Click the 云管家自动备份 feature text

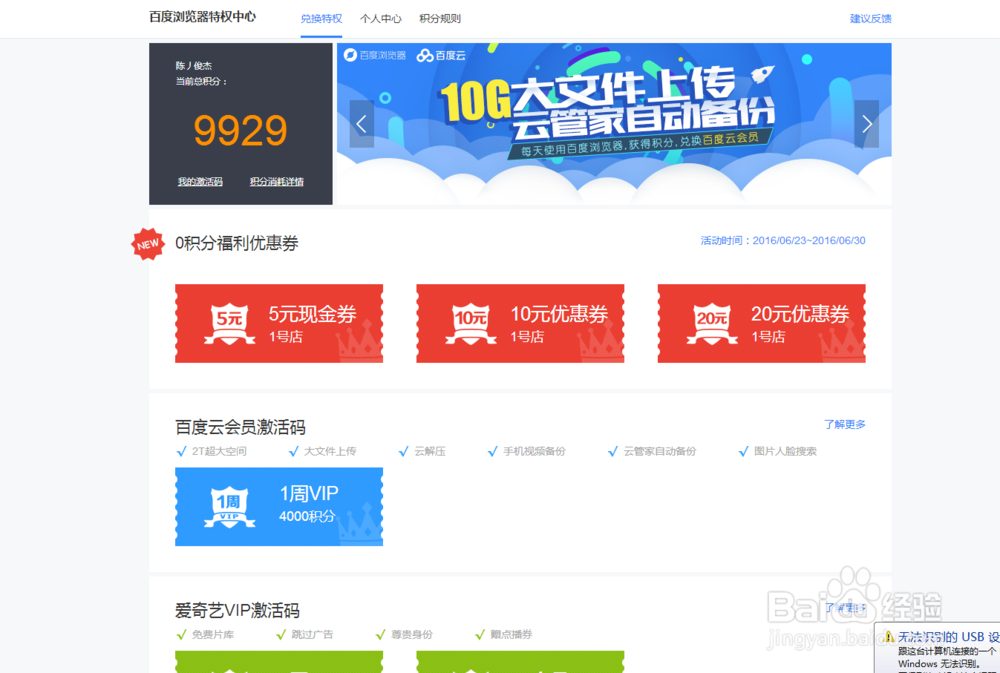(659, 452)
